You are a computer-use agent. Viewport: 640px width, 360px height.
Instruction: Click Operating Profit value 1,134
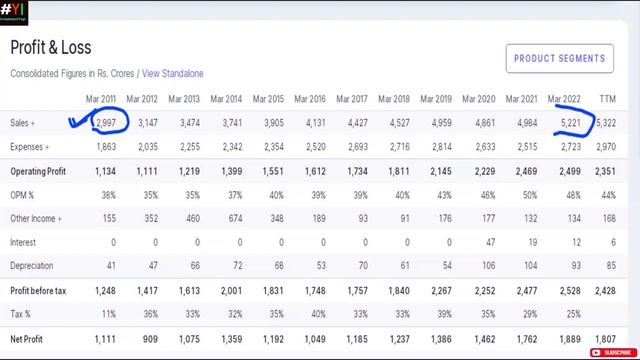click(x=105, y=171)
